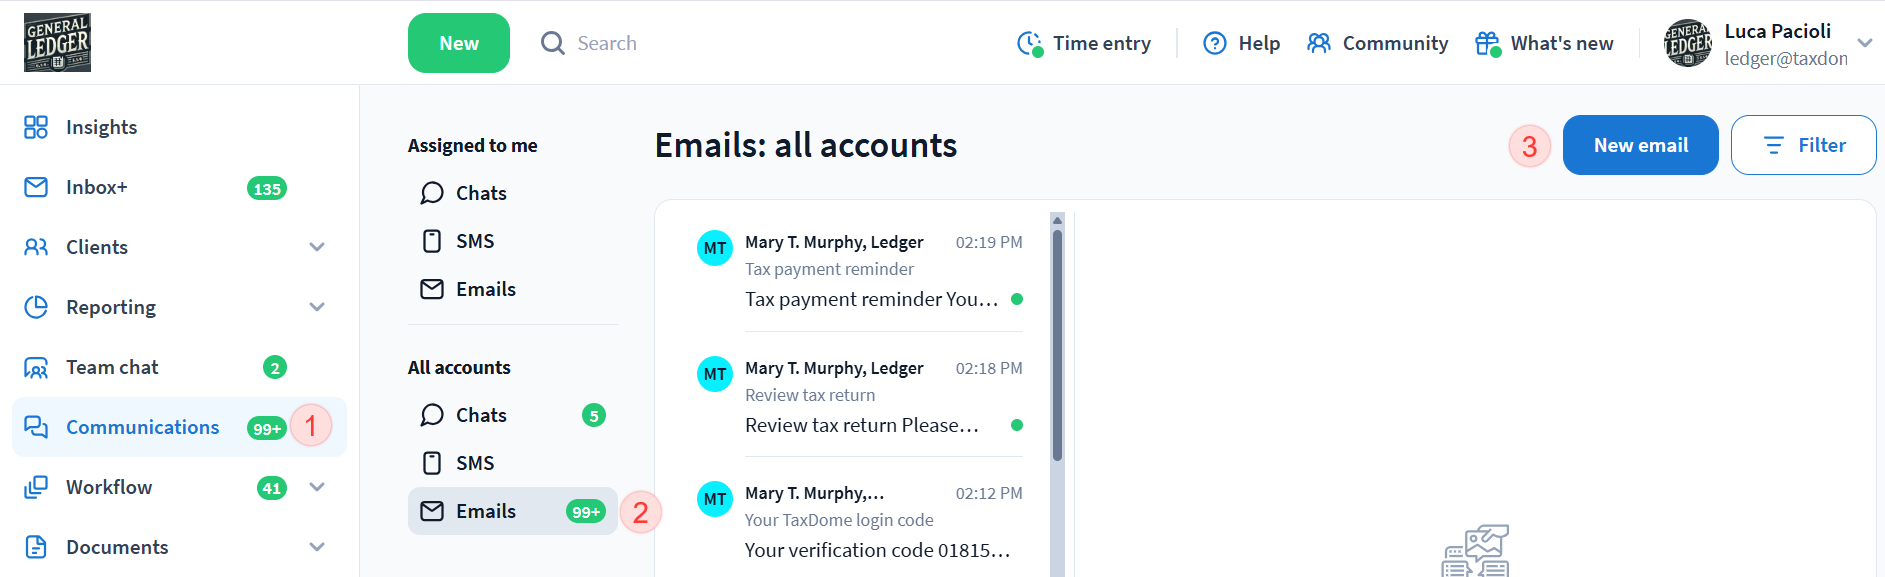Screen dimensions: 1885x577
Task: Open Insights from the sidebar
Action: pos(101,127)
